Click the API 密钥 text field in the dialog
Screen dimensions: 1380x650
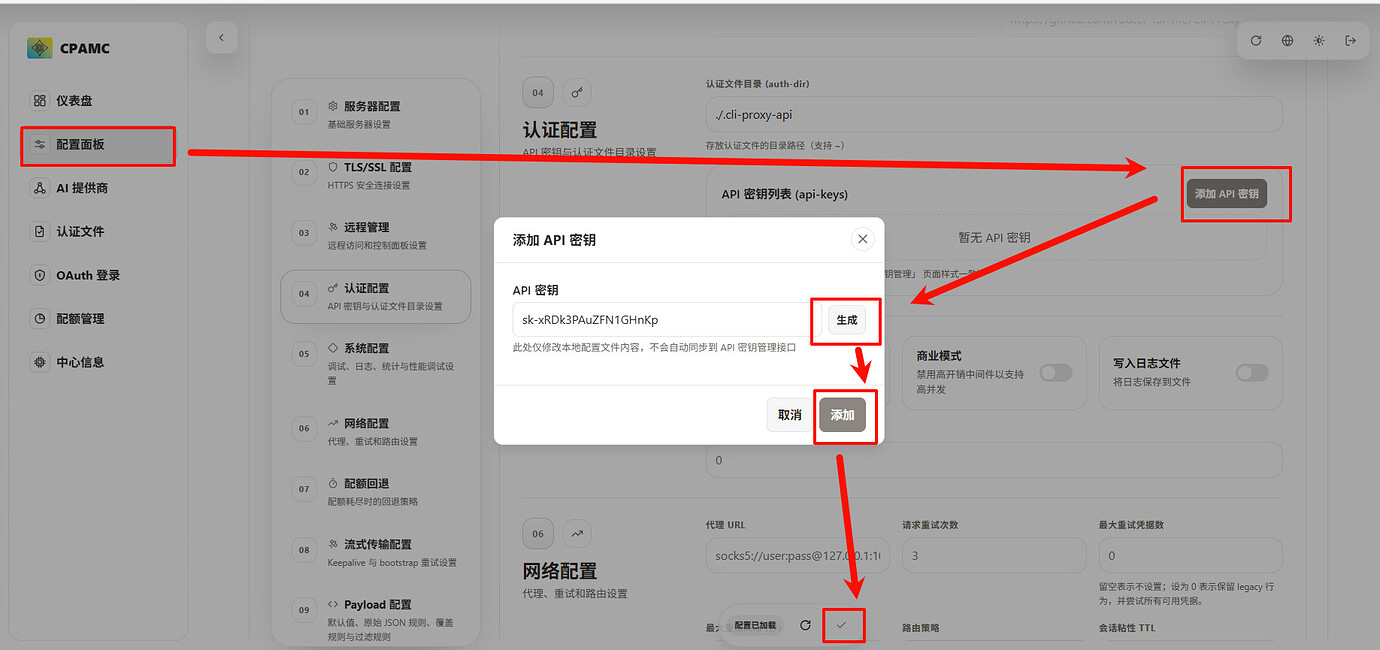coord(665,320)
